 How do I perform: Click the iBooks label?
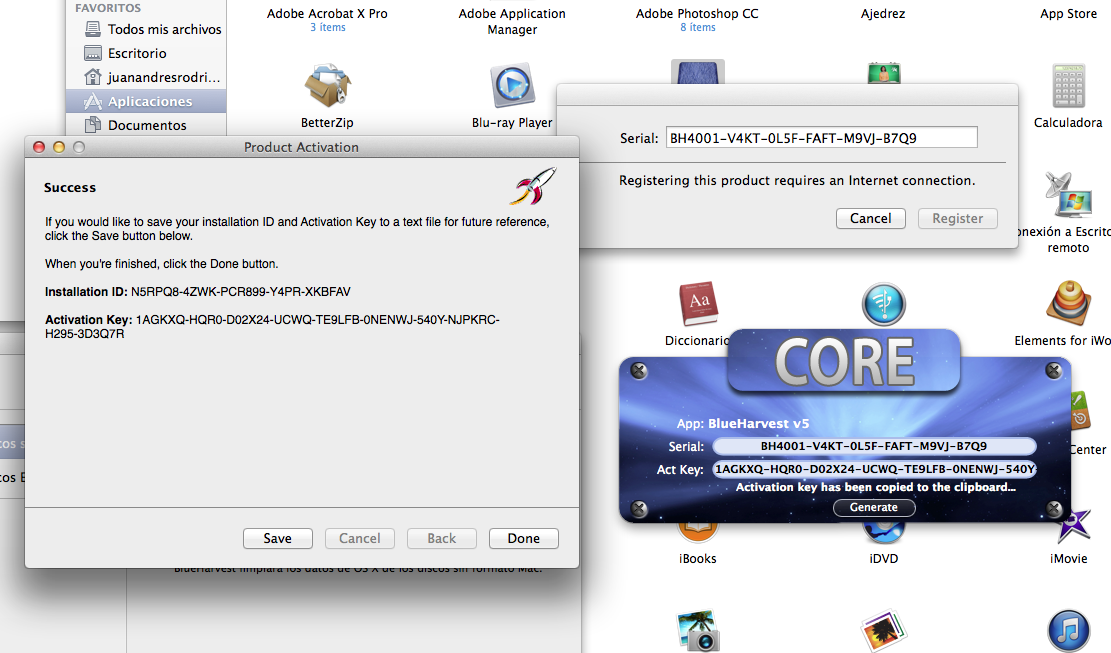pyautogui.click(x=698, y=559)
